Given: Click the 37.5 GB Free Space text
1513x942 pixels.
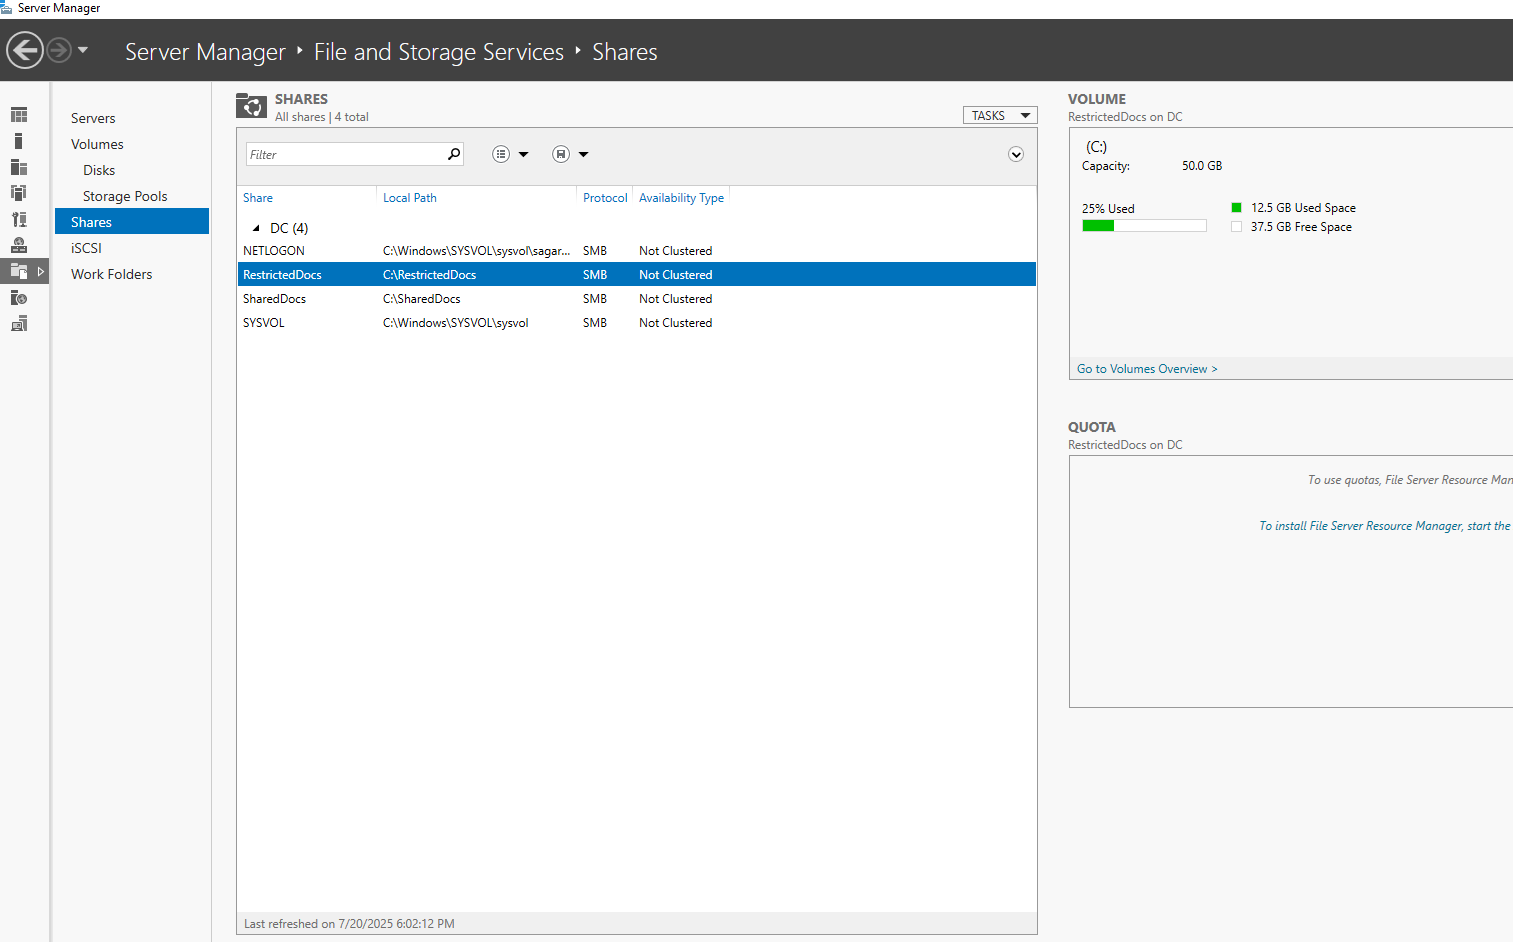Looking at the screenshot, I should (x=1301, y=227).
